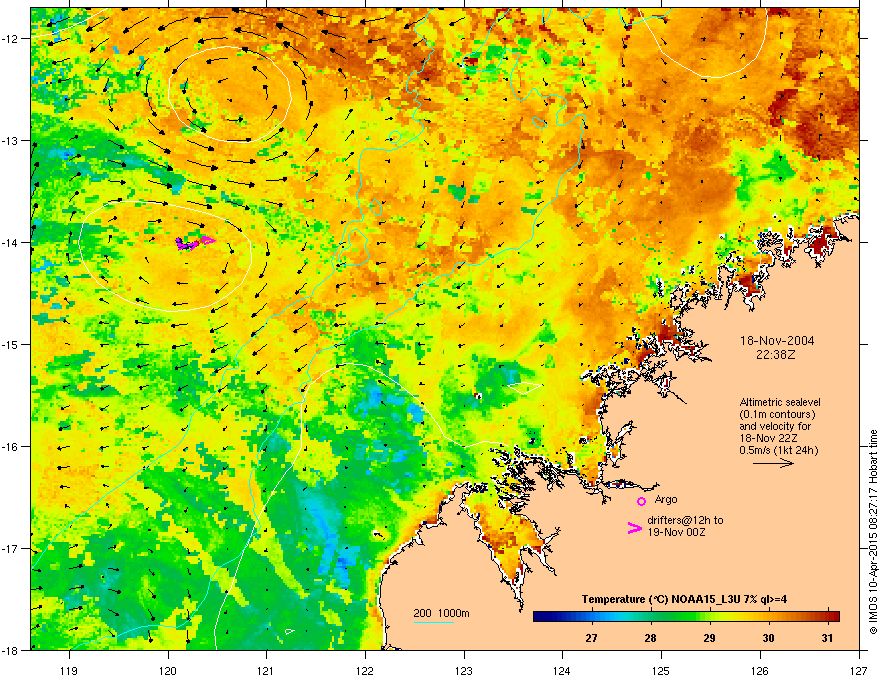Viewport: 880px width, 680px height.
Task: Click the longitude axis label 121
Action: click(266, 670)
